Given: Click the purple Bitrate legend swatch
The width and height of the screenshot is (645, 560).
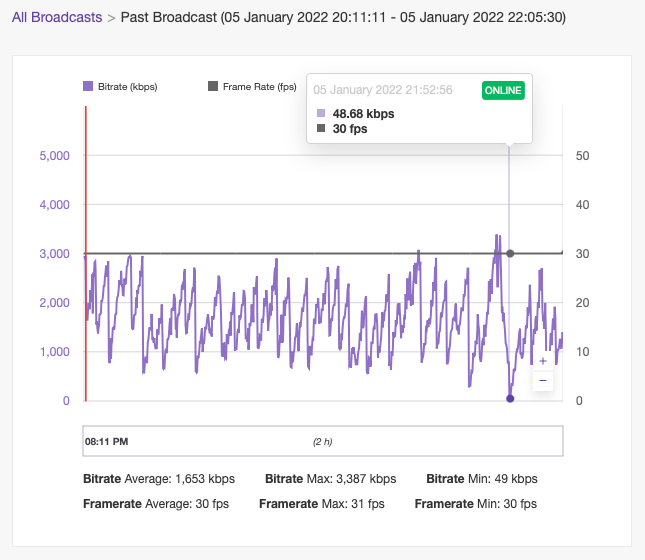Looking at the screenshot, I should point(88,87).
